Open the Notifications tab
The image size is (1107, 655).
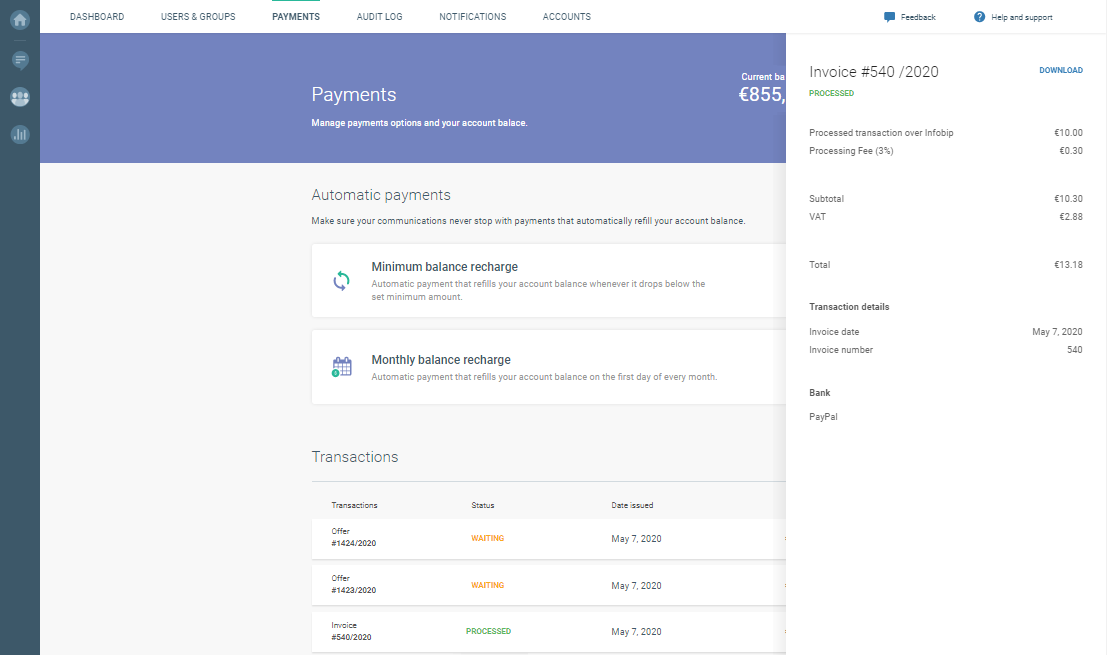coord(472,17)
